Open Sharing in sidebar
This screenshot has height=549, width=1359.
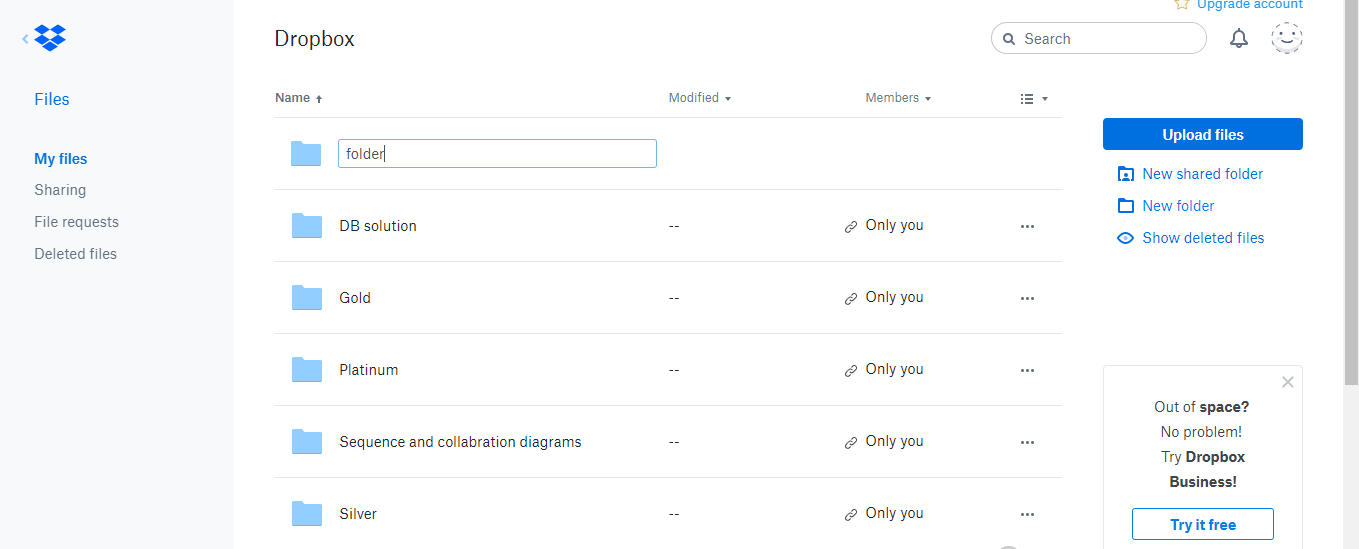coord(60,190)
